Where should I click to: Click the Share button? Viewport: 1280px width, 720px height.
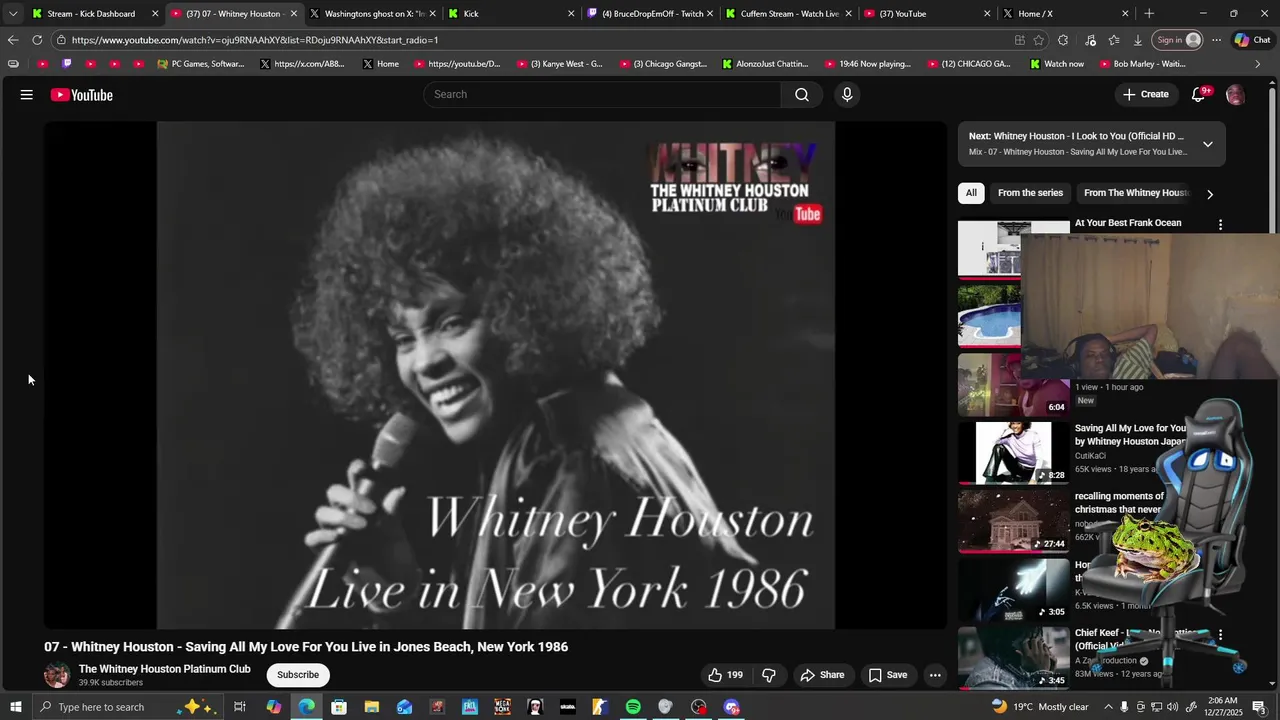[x=823, y=675]
